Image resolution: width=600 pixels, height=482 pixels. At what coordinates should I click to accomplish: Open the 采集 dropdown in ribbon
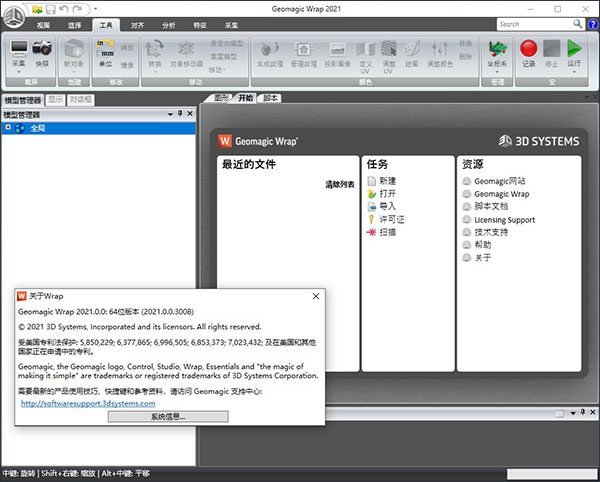click(x=19, y=69)
